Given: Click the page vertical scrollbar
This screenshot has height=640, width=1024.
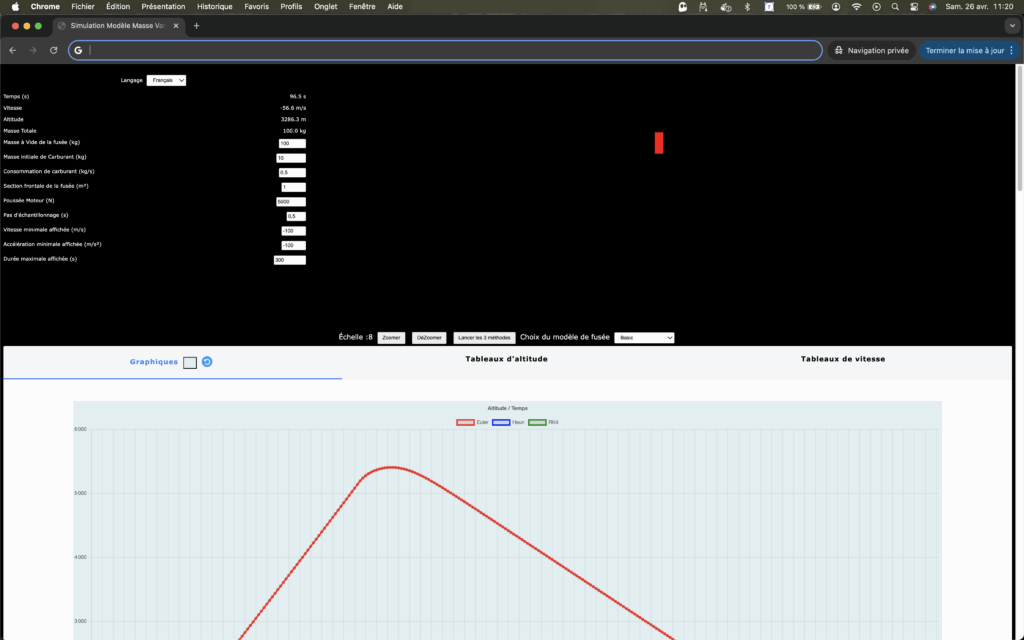Looking at the screenshot, I should coord(1019,131).
